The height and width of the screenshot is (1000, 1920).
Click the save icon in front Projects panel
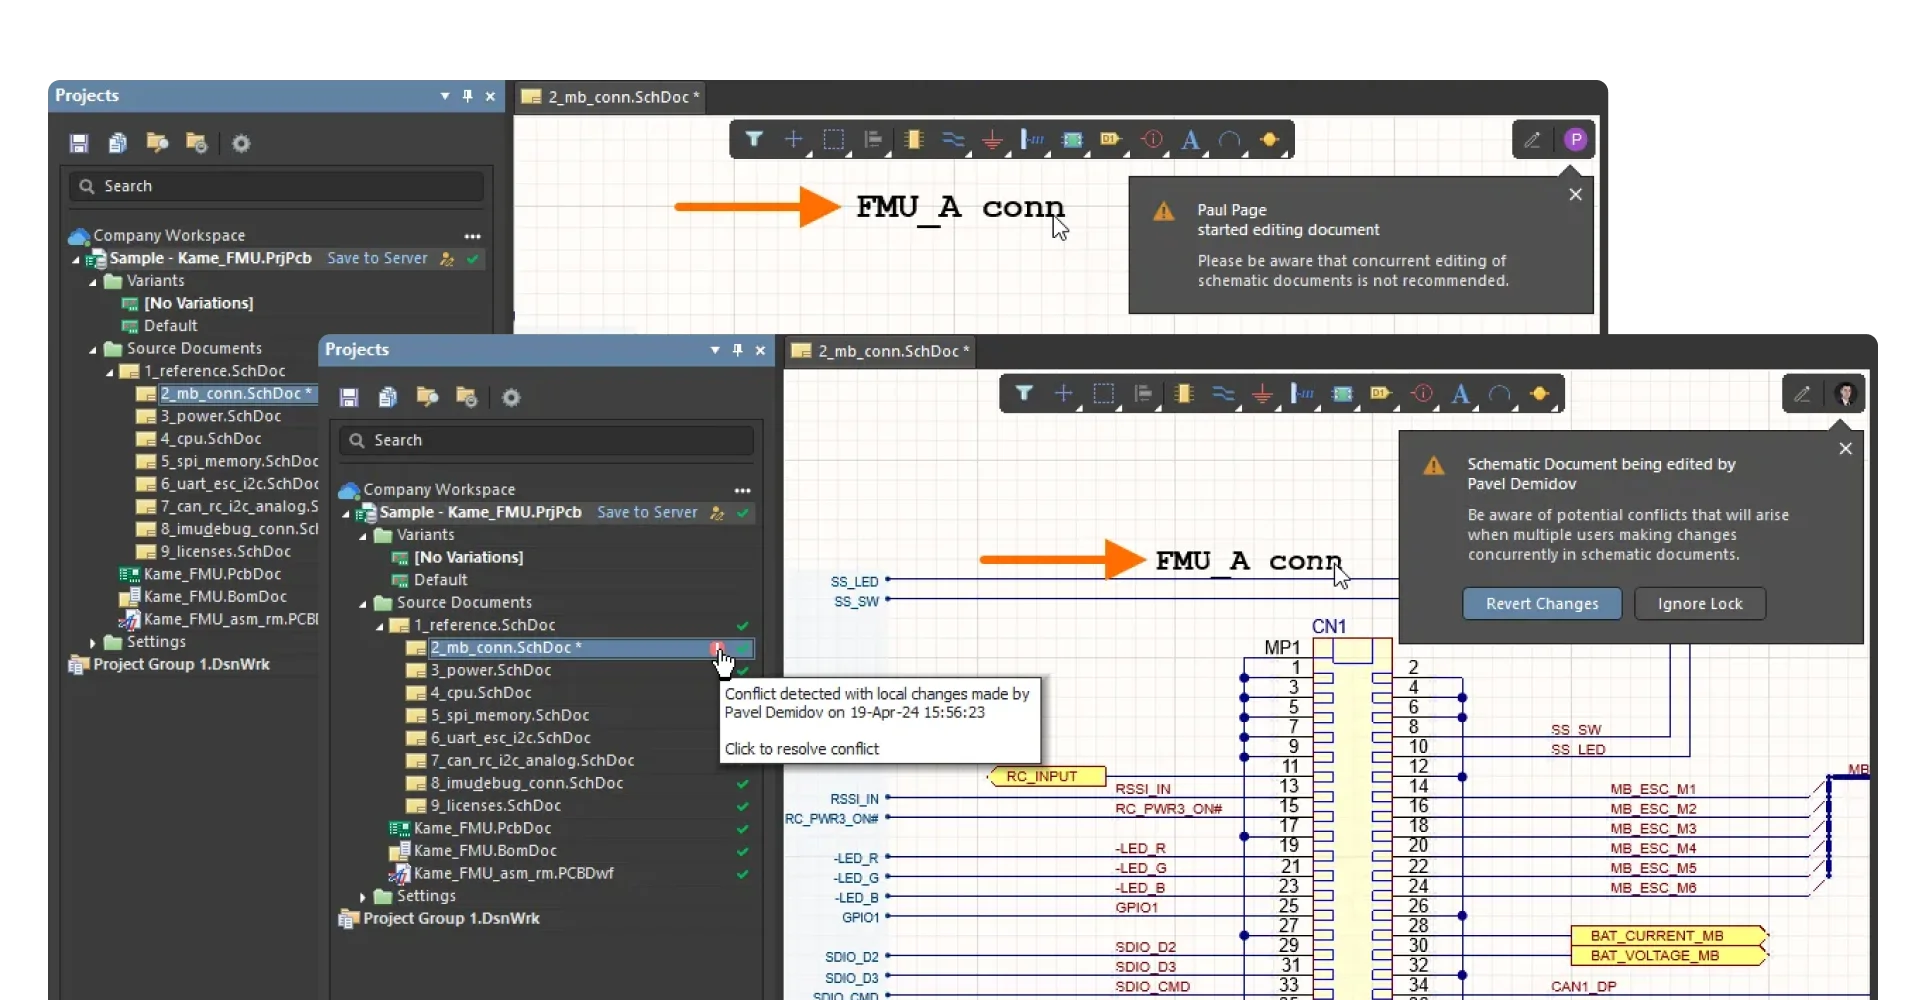coord(349,398)
